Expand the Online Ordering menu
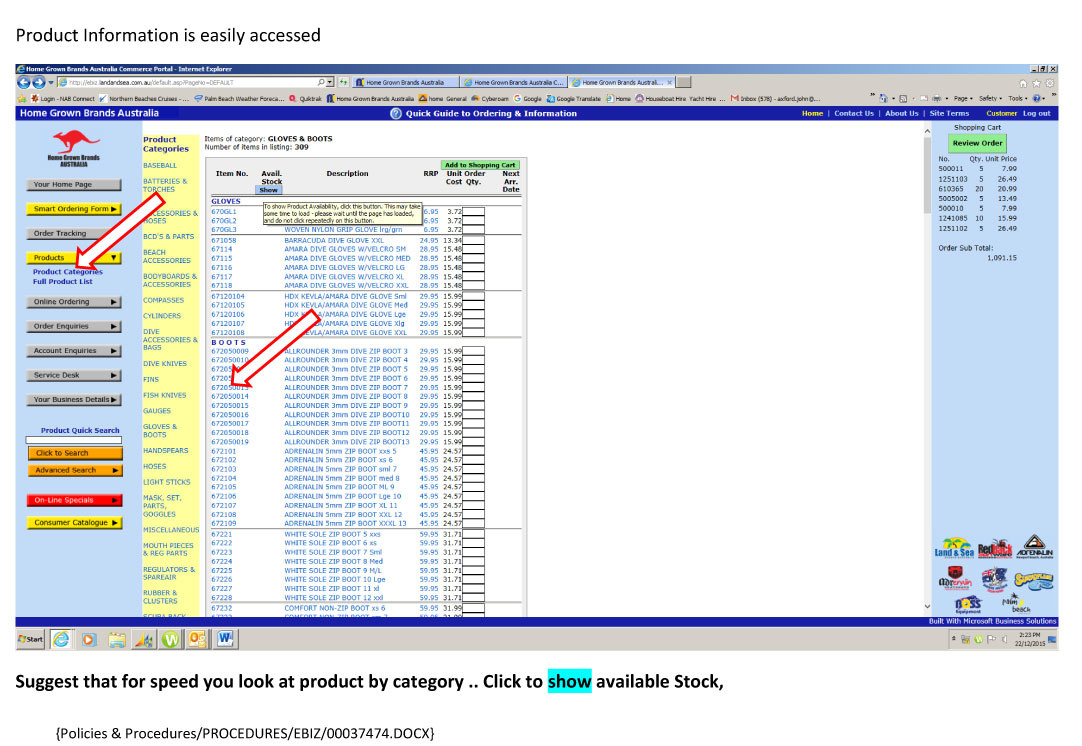This screenshot has width=1082, height=746. pos(73,302)
